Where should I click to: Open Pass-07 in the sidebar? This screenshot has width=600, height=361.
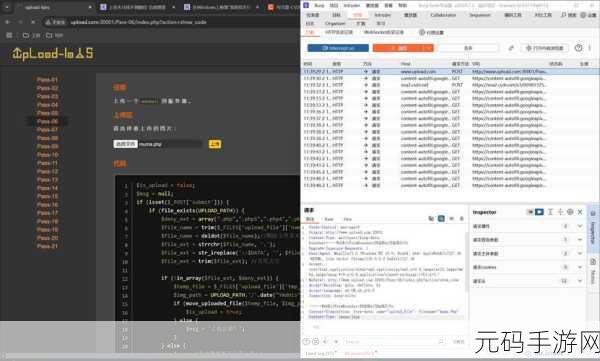tap(47, 130)
